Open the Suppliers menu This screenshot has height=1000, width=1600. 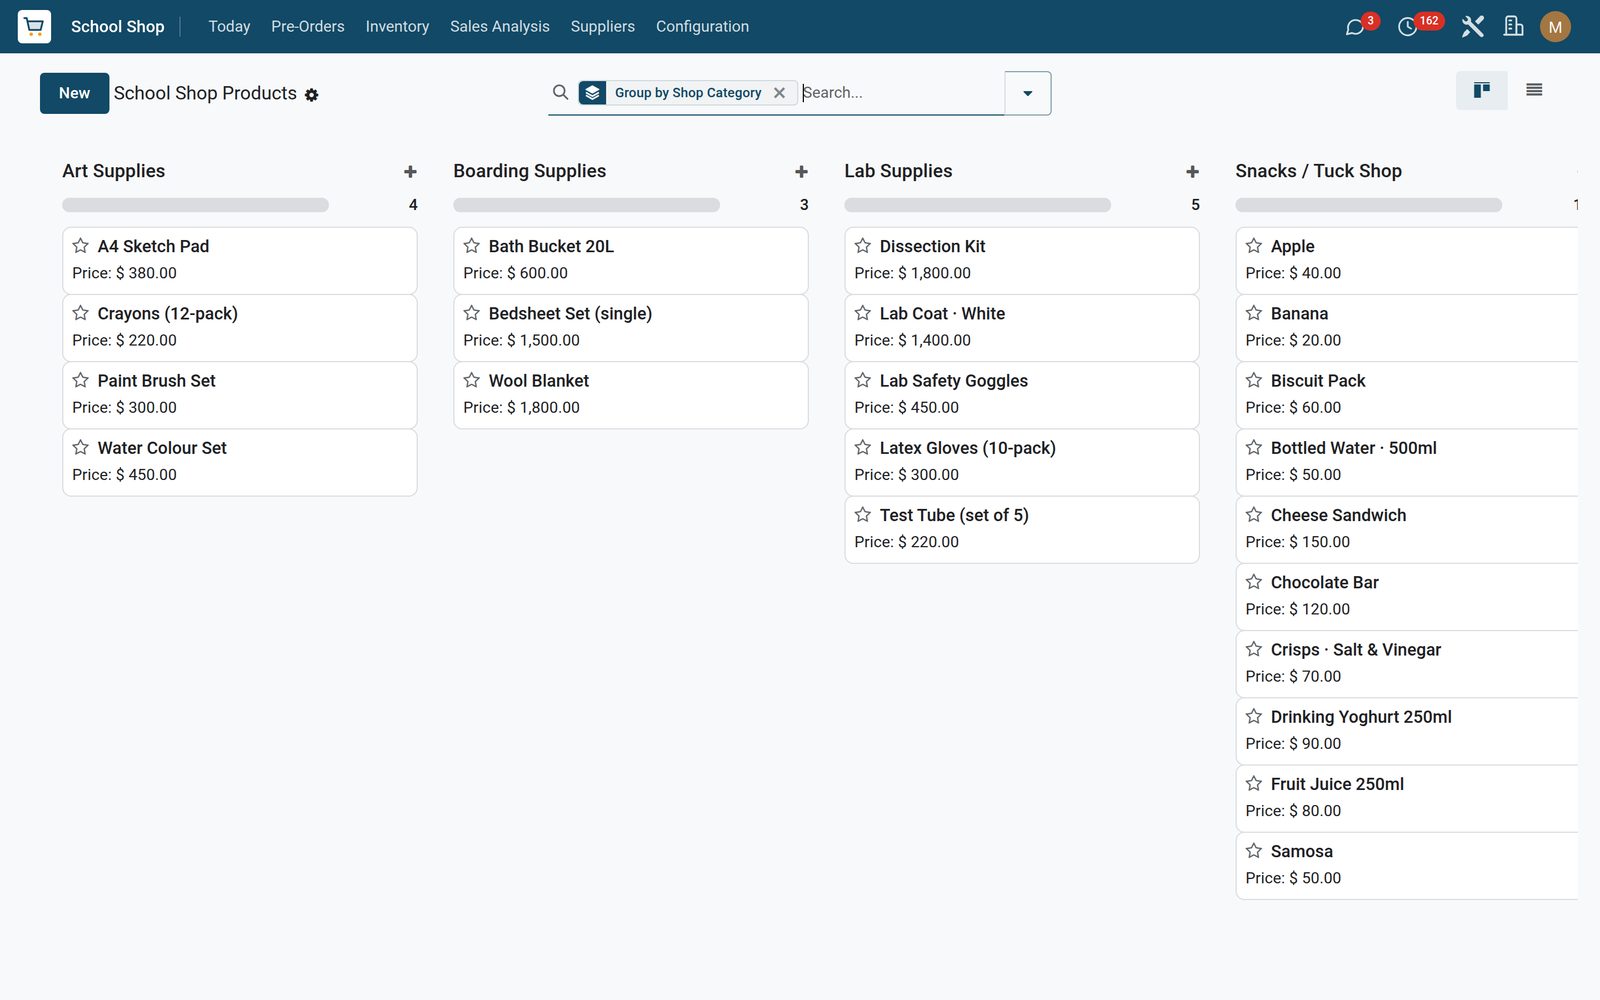point(602,26)
